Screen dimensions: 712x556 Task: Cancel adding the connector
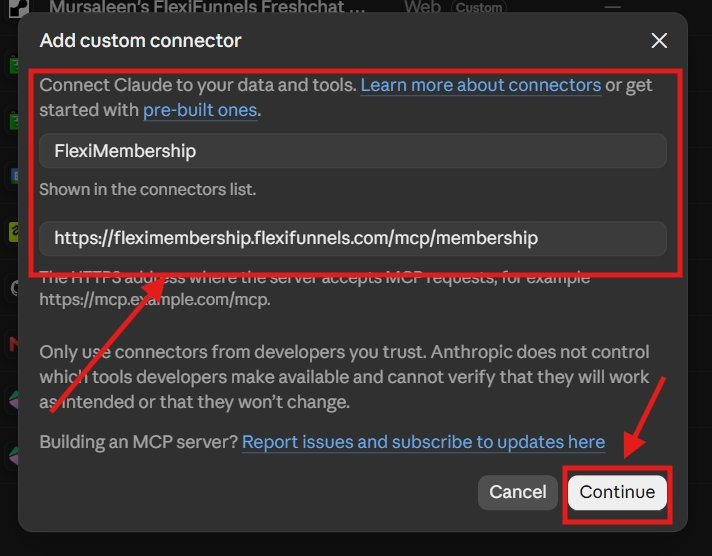[x=518, y=492]
